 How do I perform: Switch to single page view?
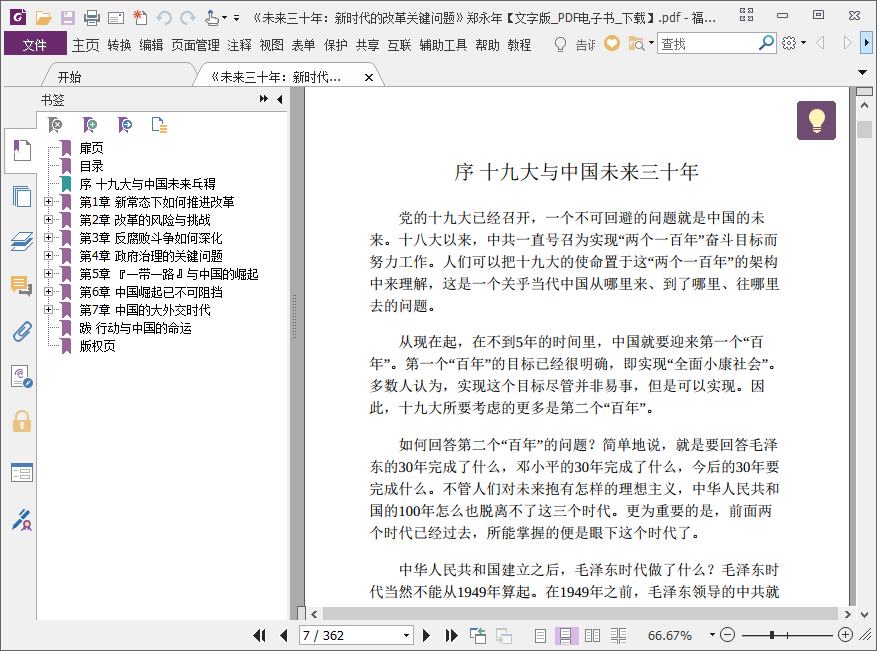tap(540, 636)
